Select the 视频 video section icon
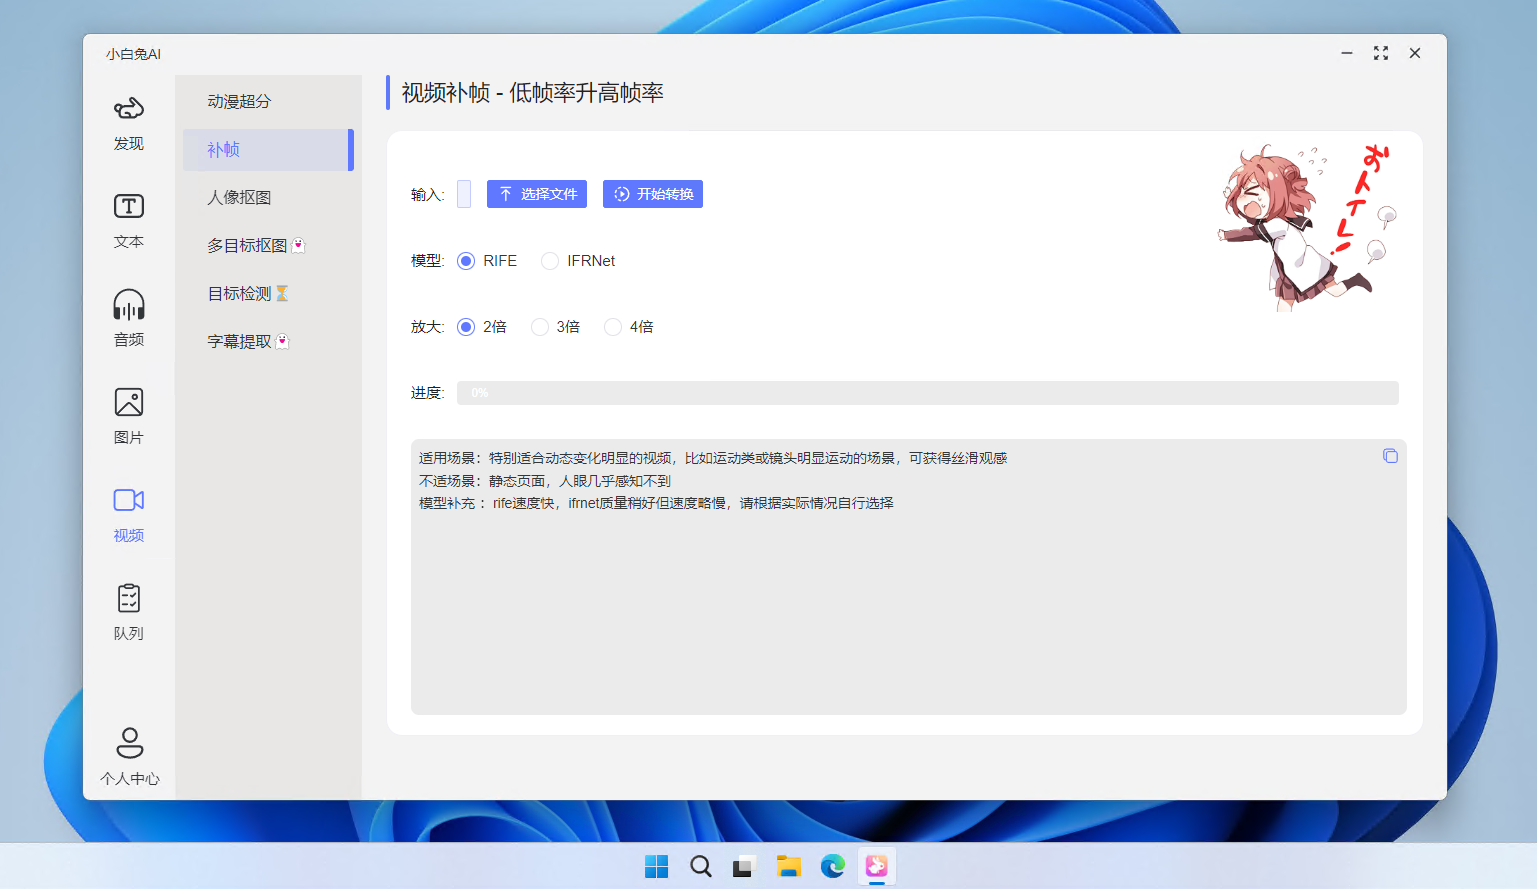This screenshot has width=1537, height=889. [x=128, y=512]
